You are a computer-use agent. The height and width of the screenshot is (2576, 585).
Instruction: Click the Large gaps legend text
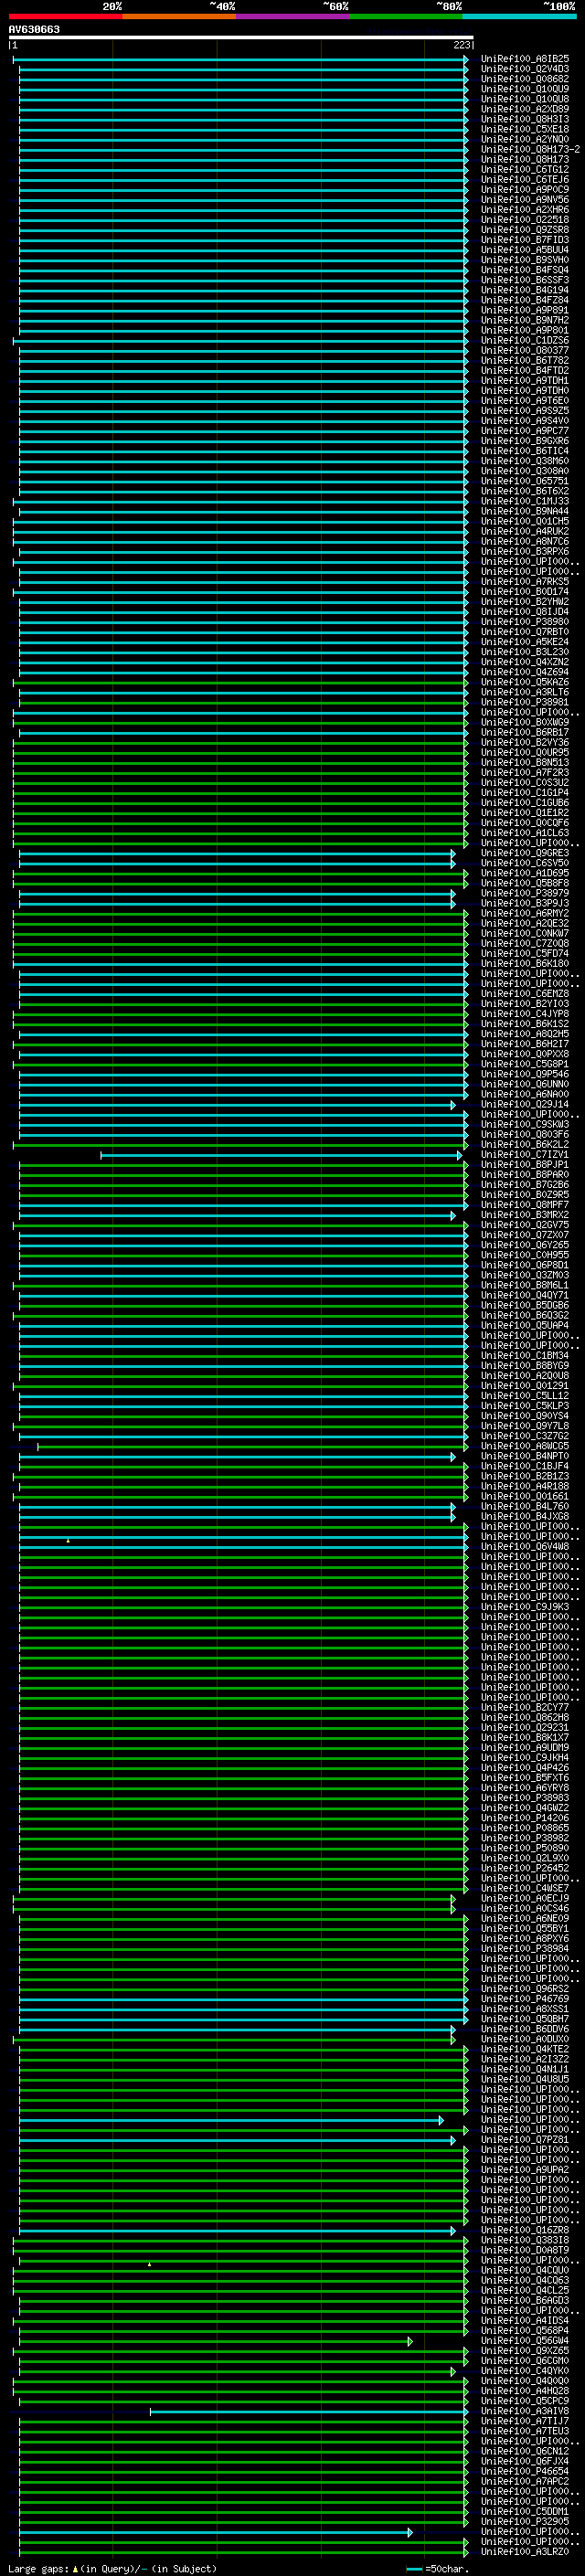click(x=112, y=2569)
